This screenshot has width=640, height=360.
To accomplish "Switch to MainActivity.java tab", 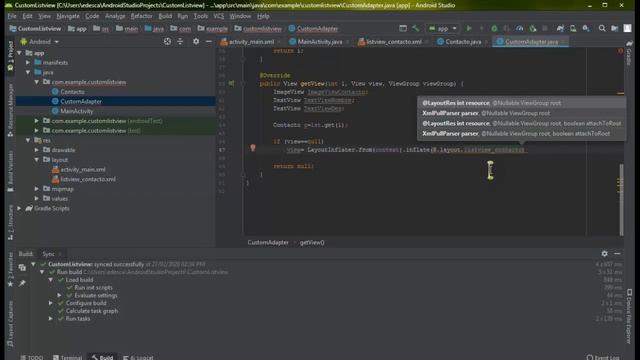I will (x=319, y=42).
